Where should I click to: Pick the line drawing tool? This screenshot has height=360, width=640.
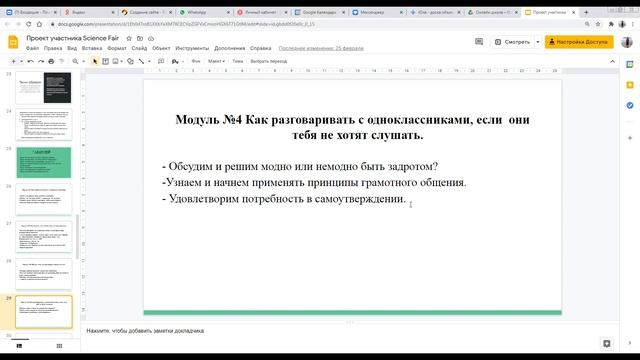point(141,61)
